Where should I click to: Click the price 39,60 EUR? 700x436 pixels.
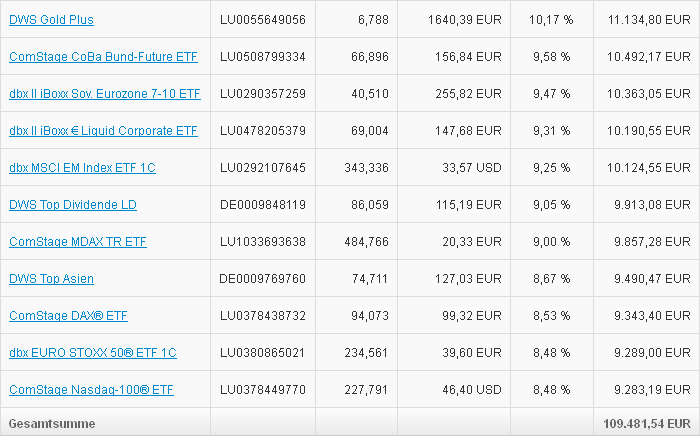click(x=472, y=353)
